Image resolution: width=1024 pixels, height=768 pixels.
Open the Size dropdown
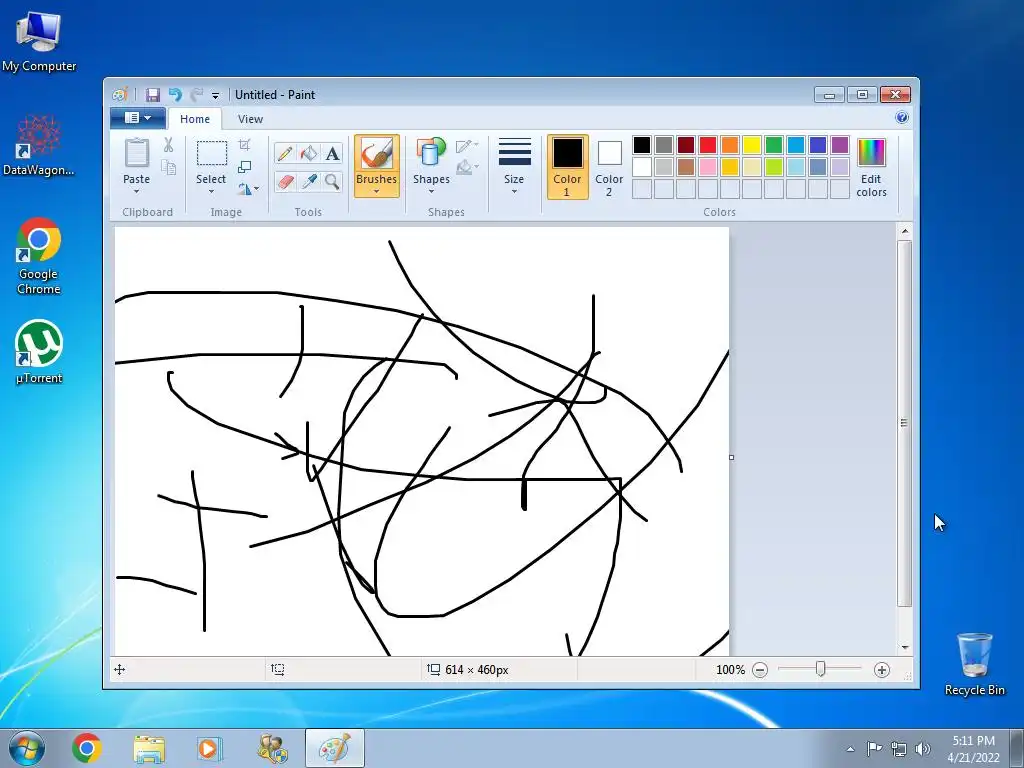point(514,167)
